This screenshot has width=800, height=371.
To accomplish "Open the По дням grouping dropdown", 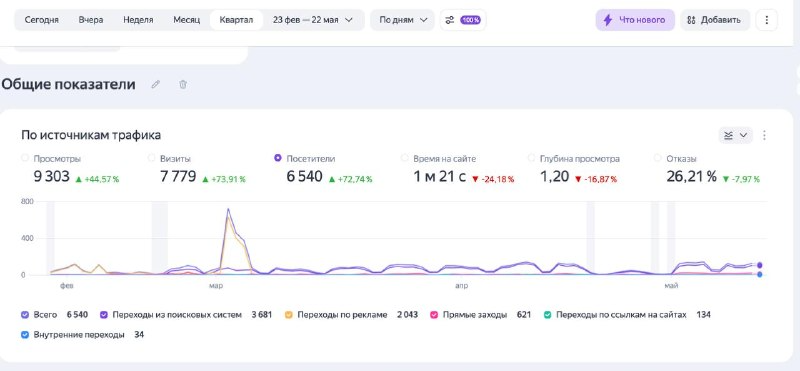I will 403,20.
